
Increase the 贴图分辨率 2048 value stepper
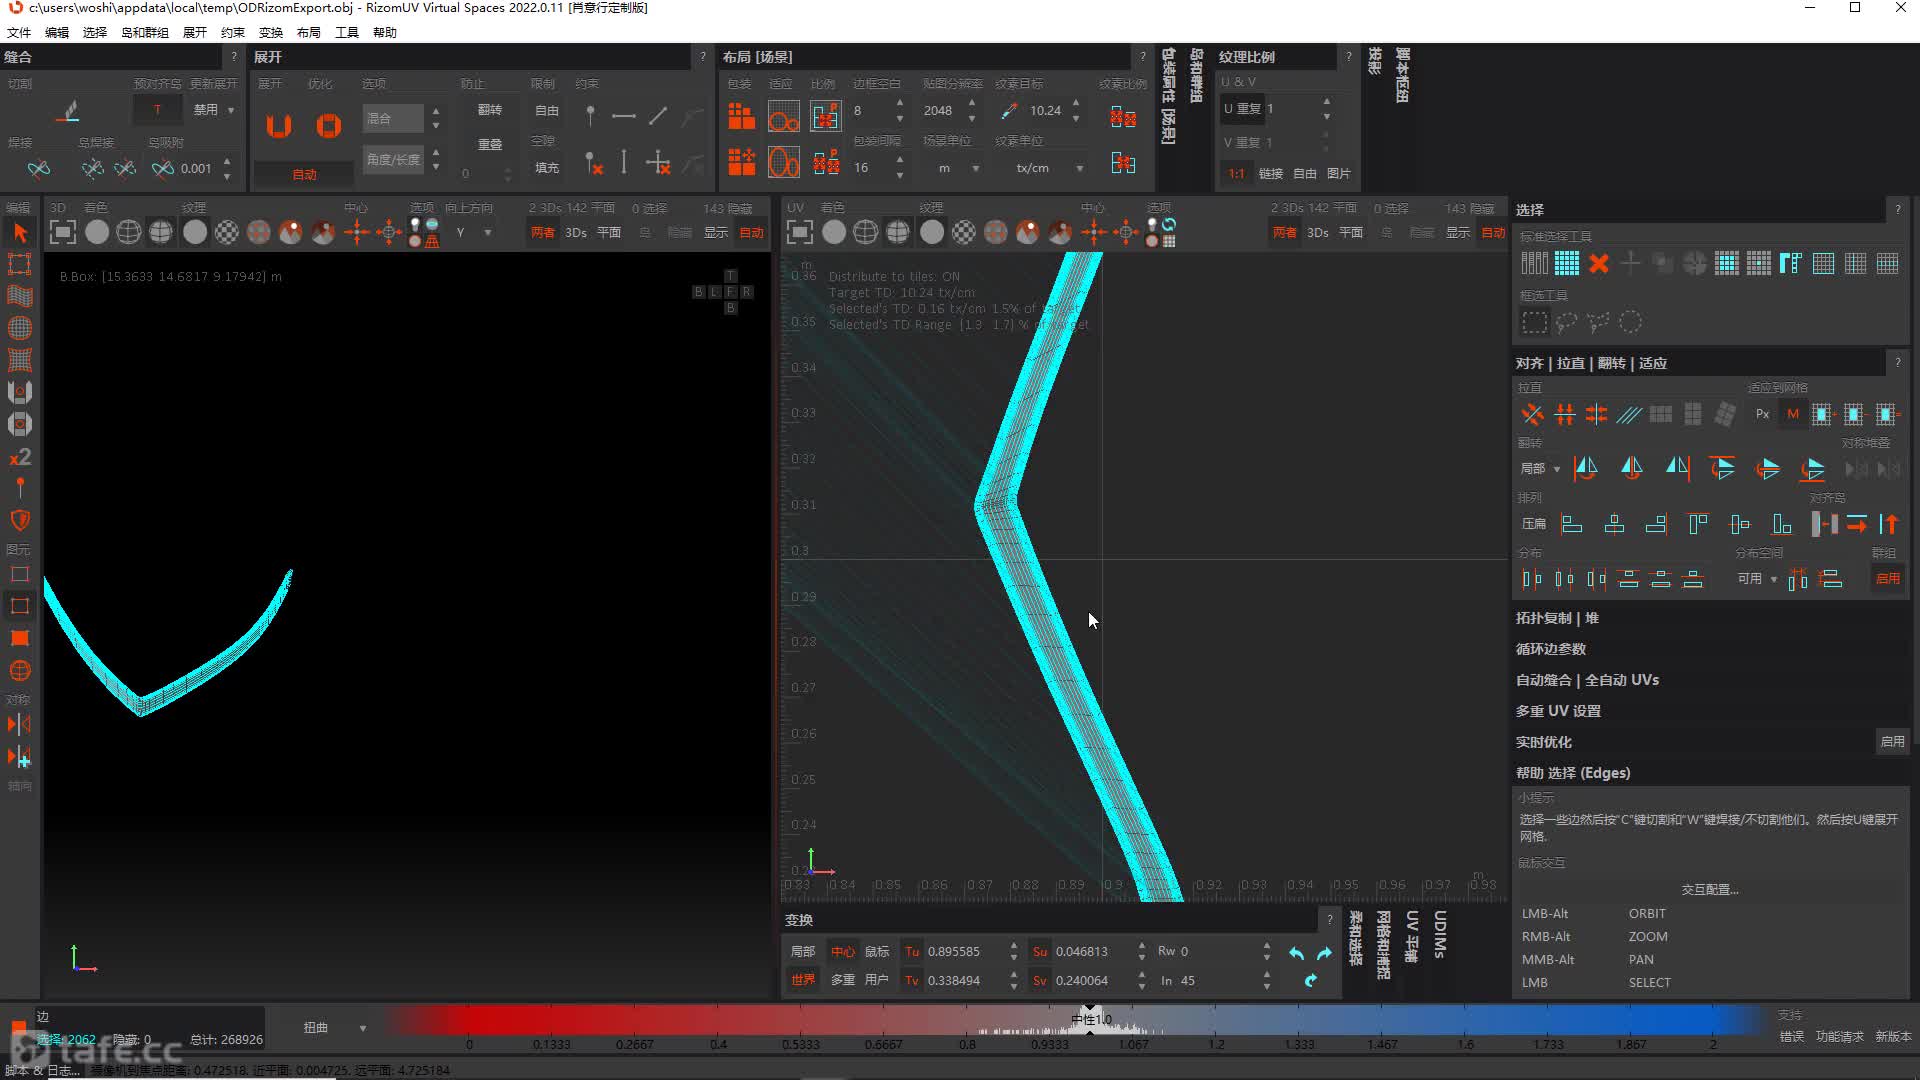pyautogui.click(x=972, y=104)
